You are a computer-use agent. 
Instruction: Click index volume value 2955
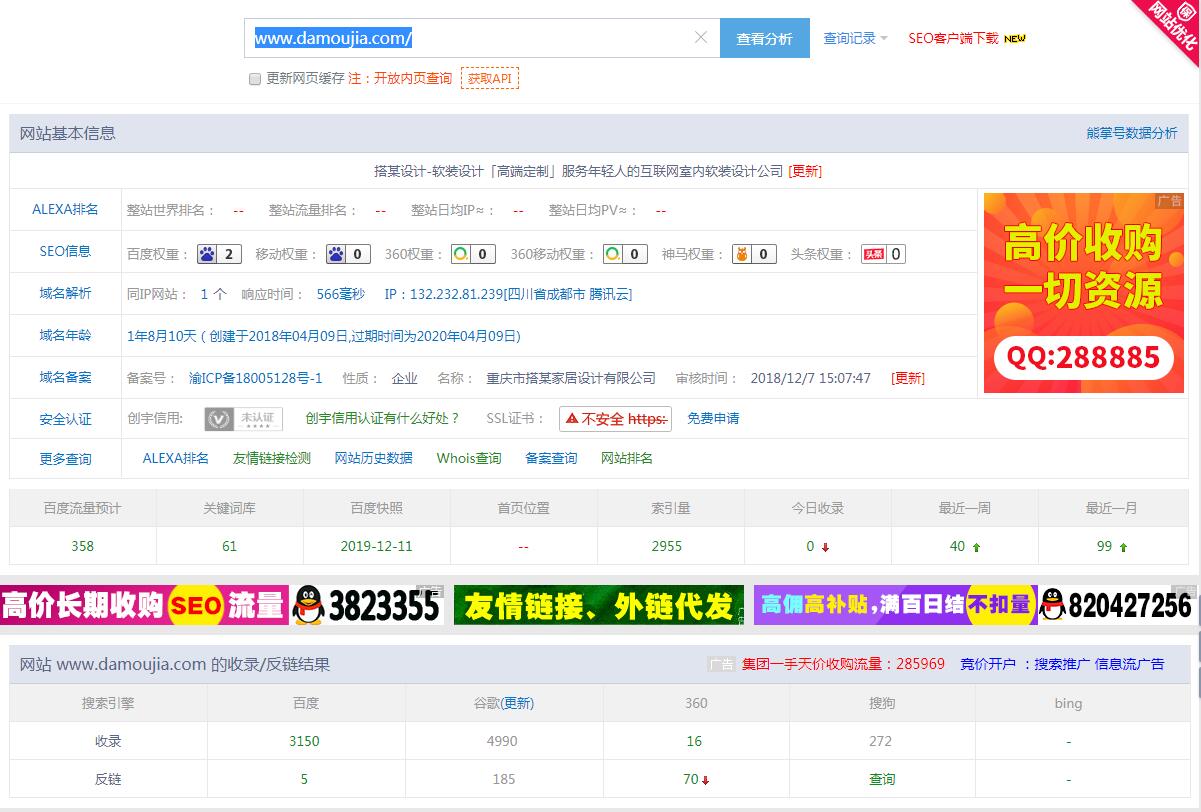click(x=667, y=546)
